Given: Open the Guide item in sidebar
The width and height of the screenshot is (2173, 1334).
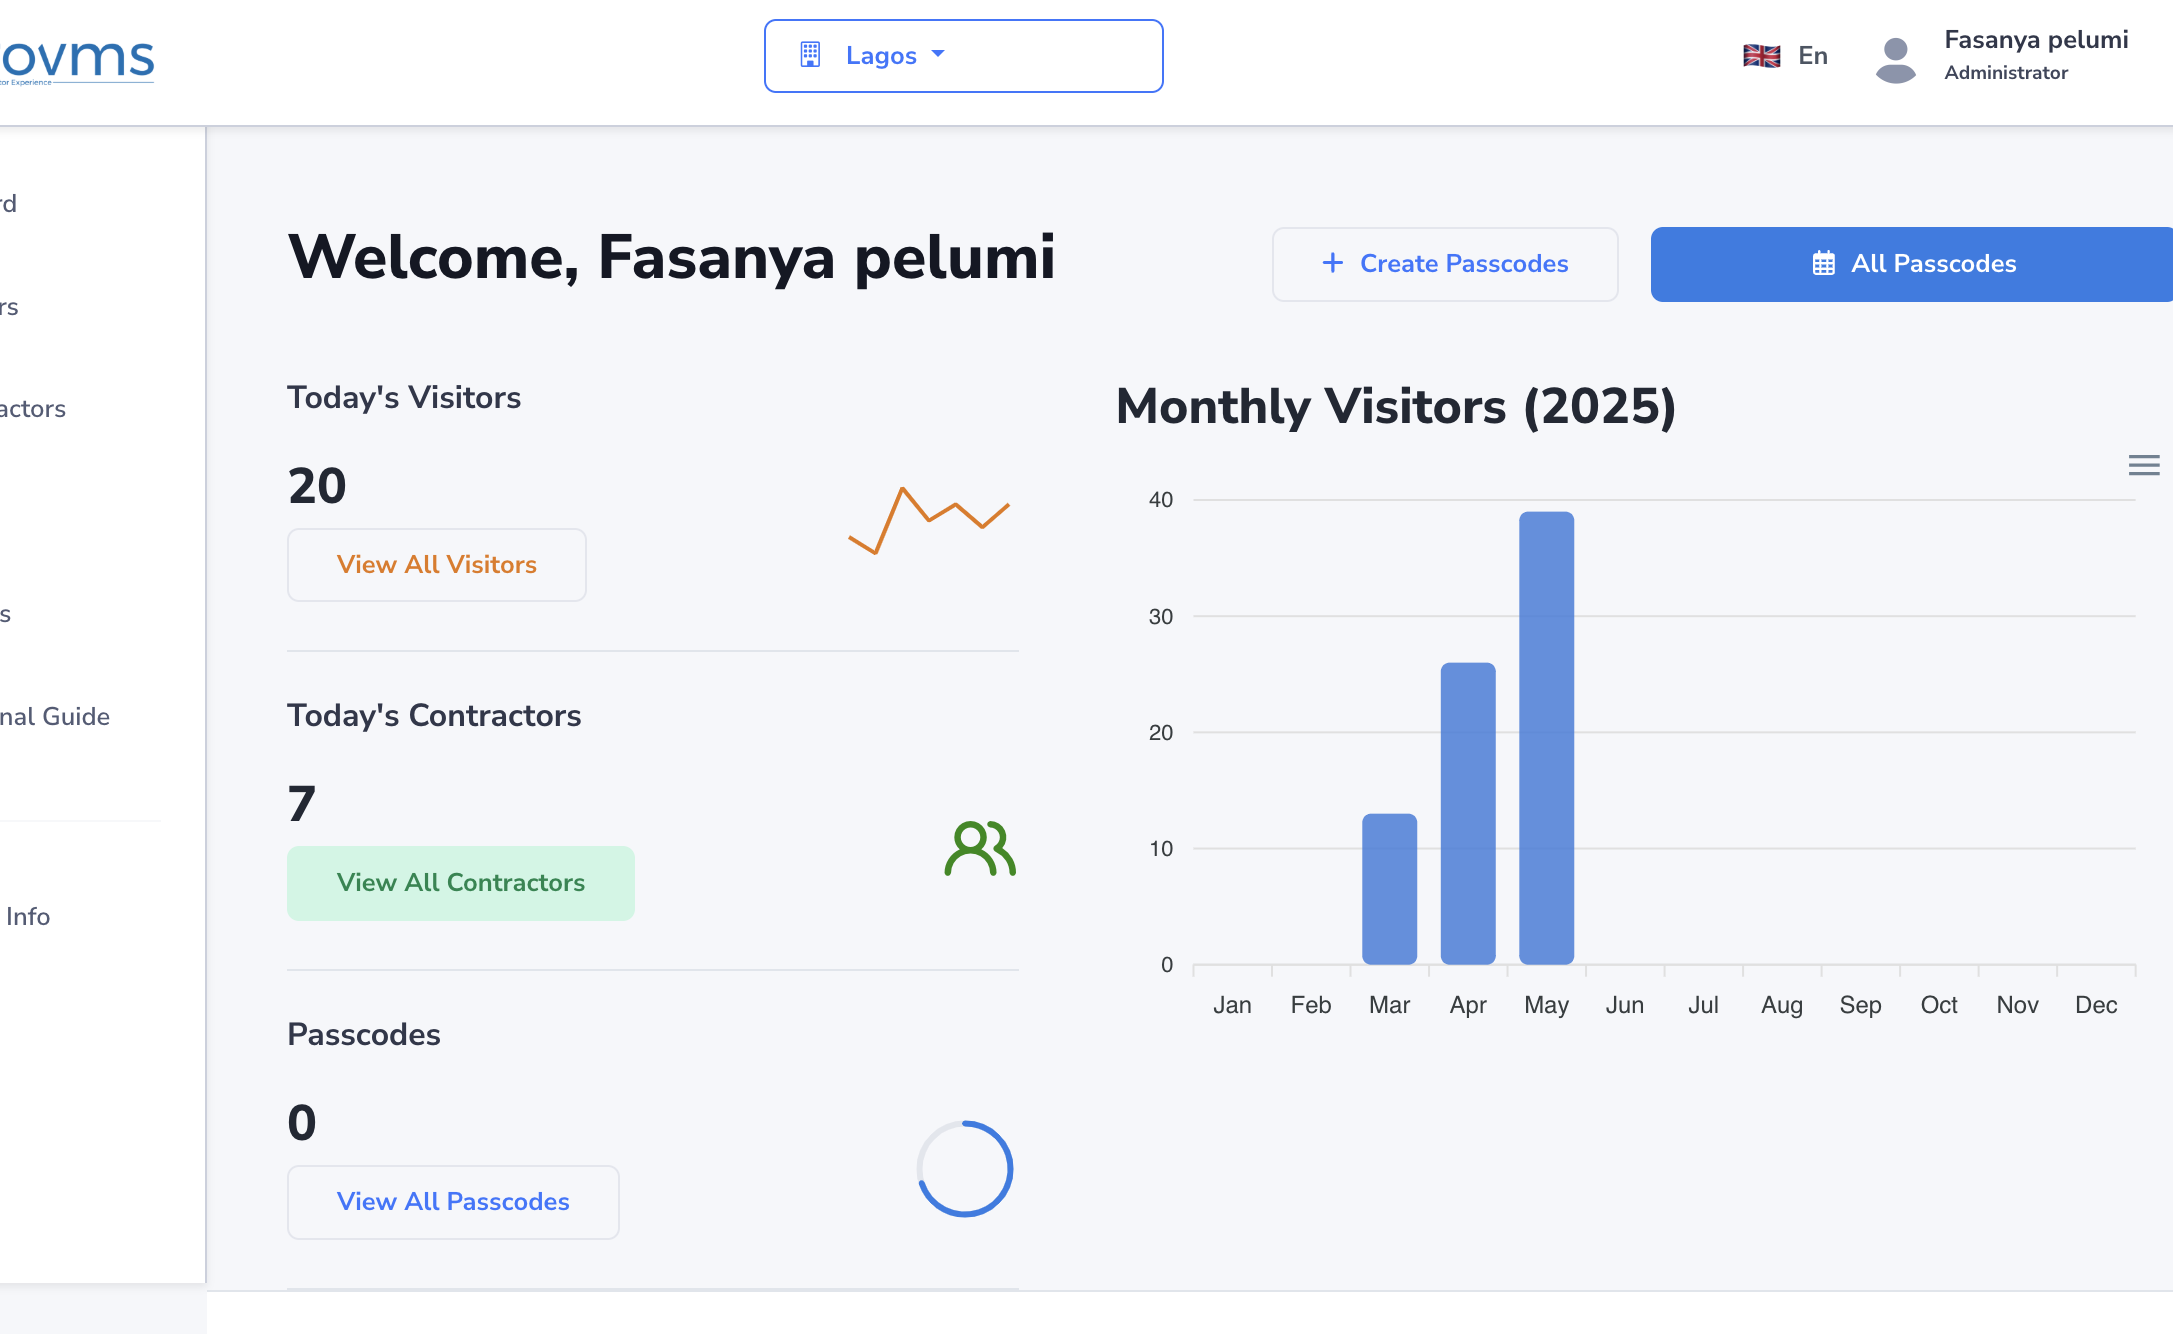Looking at the screenshot, I should [55, 716].
